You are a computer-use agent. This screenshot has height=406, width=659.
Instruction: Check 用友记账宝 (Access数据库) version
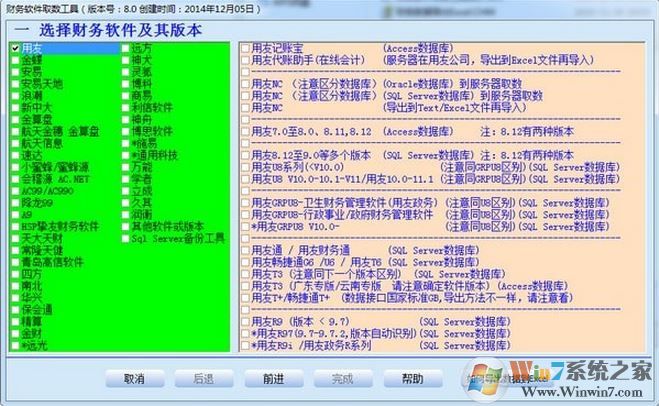pyautogui.click(x=245, y=48)
